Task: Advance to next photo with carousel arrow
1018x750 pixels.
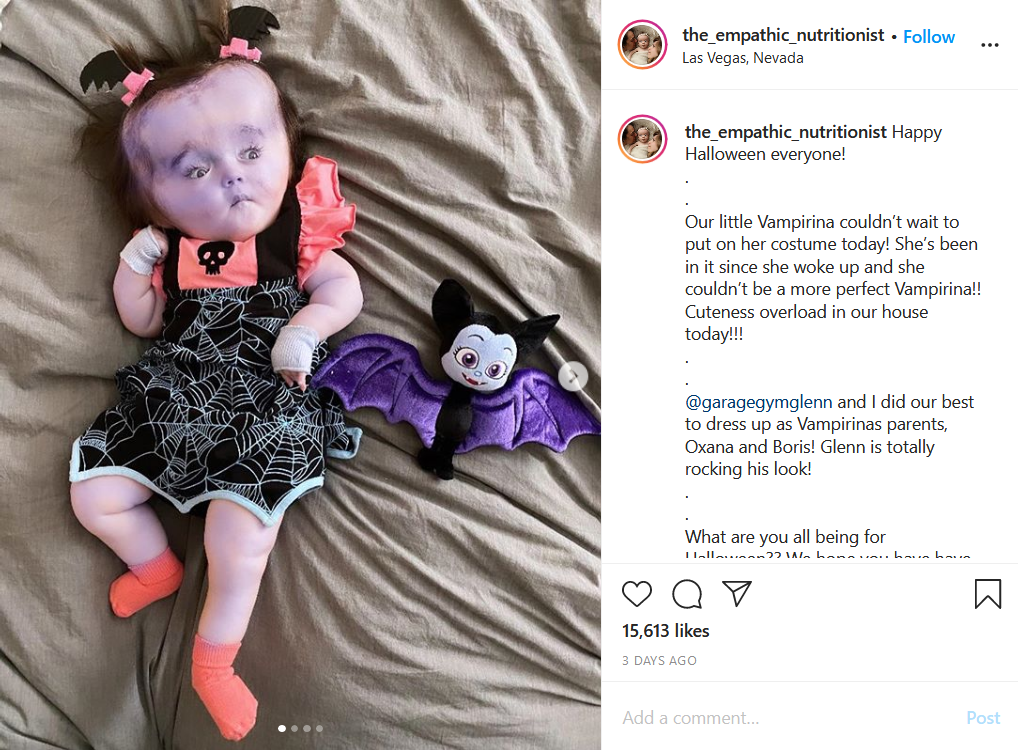Action: (x=573, y=376)
